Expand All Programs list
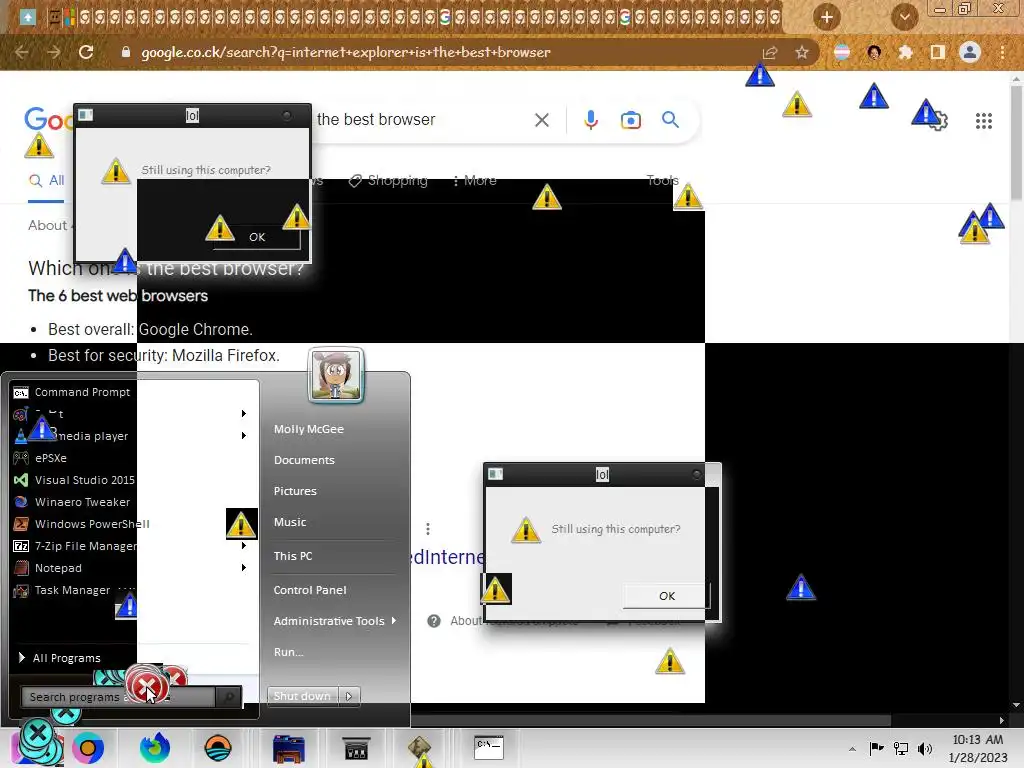 click(60, 658)
